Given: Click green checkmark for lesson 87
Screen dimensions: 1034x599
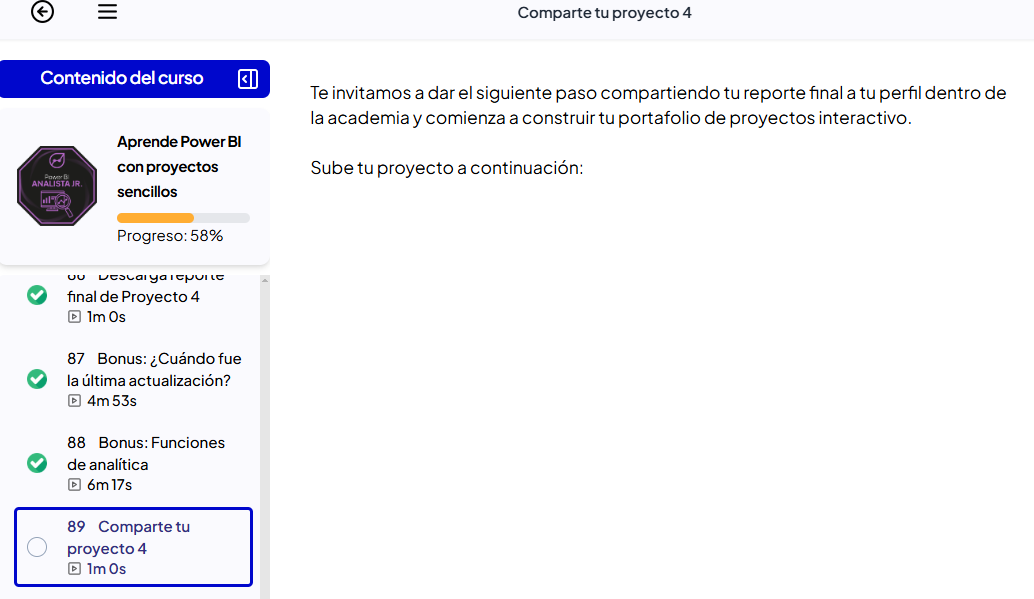Looking at the screenshot, I should 37,379.
